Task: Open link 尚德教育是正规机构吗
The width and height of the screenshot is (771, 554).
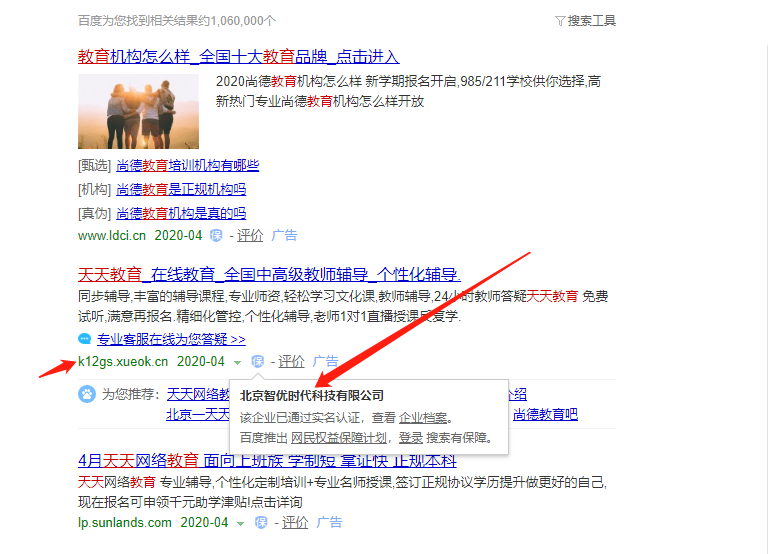Action: point(181,189)
